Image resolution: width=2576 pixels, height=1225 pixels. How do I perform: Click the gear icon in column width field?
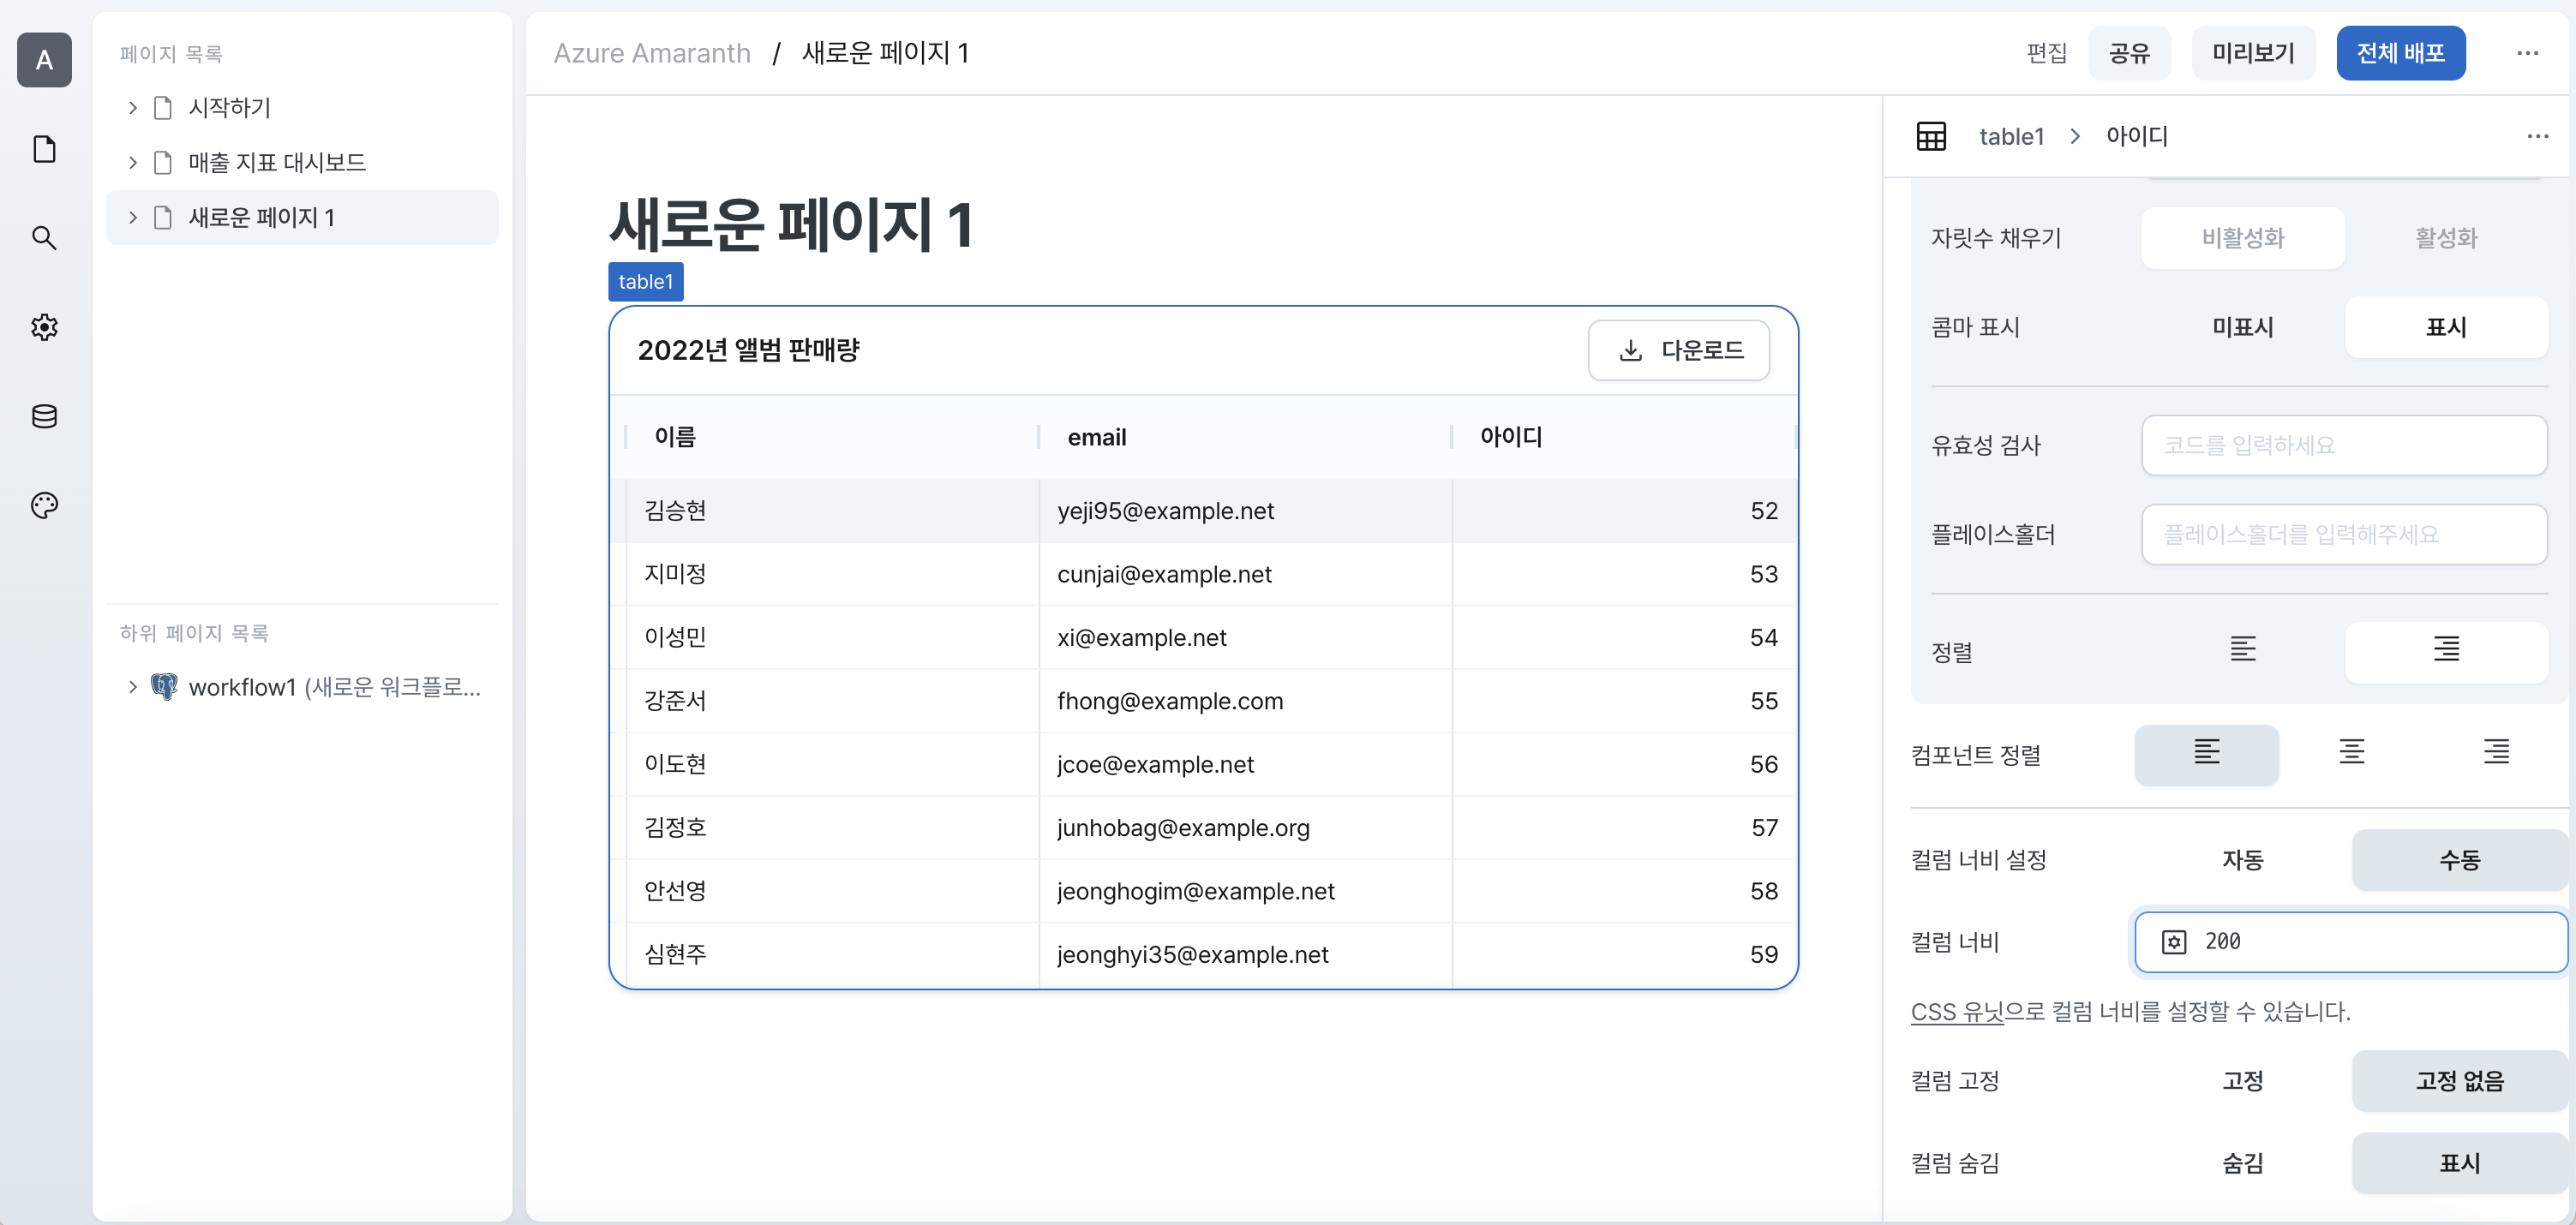click(2174, 941)
